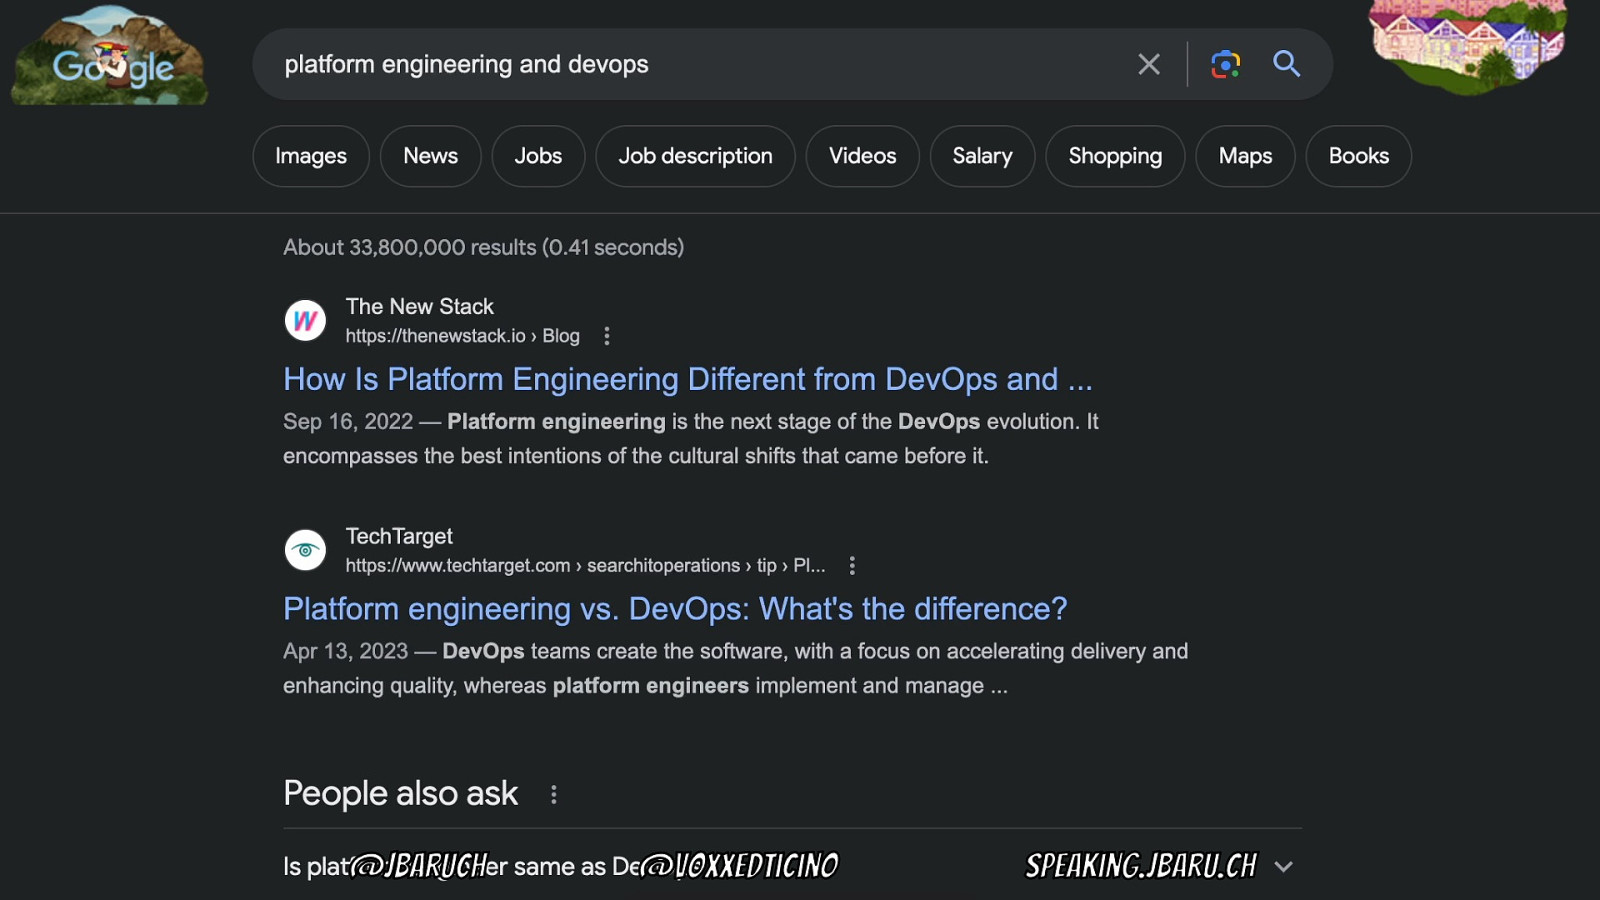Switch to the Images tab

311,156
